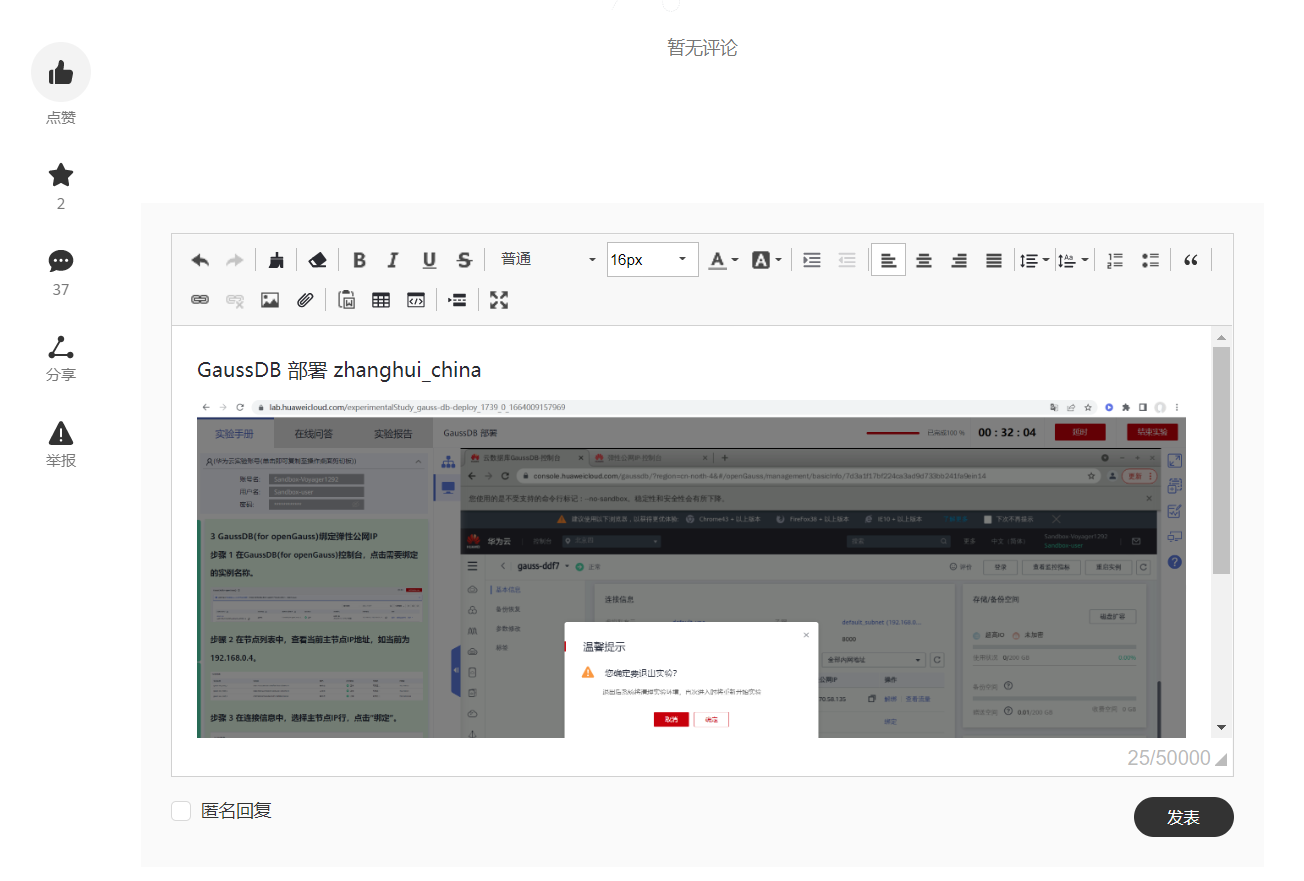Open the font color dropdown arrow
The image size is (1304, 881).
point(735,260)
